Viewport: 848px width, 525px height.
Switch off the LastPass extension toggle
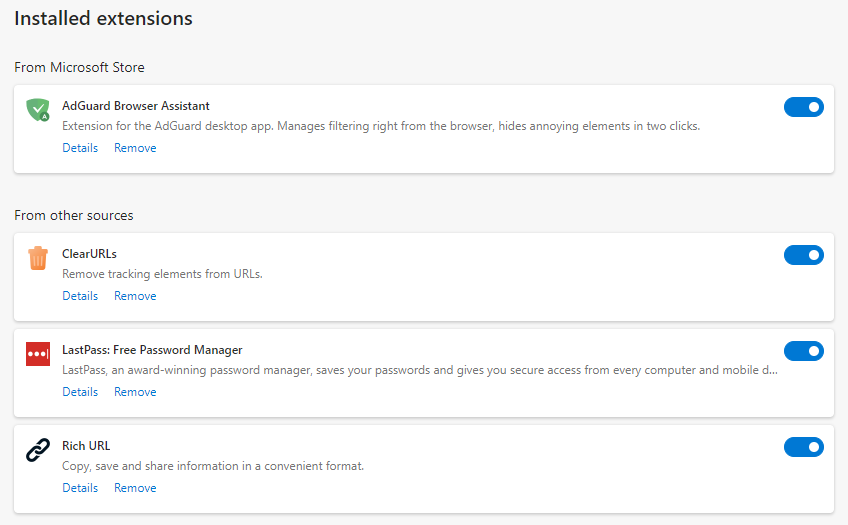tap(803, 351)
